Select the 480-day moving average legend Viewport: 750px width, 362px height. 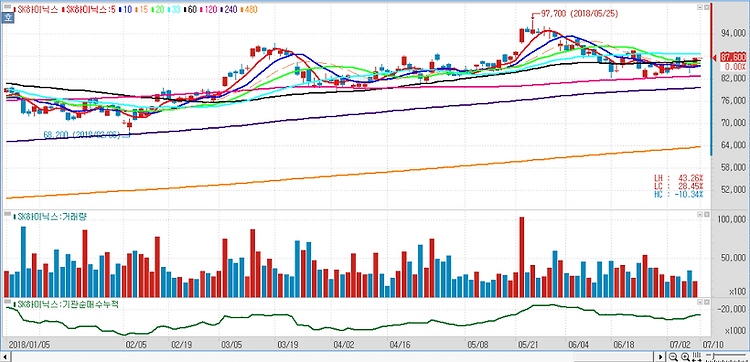pos(250,9)
